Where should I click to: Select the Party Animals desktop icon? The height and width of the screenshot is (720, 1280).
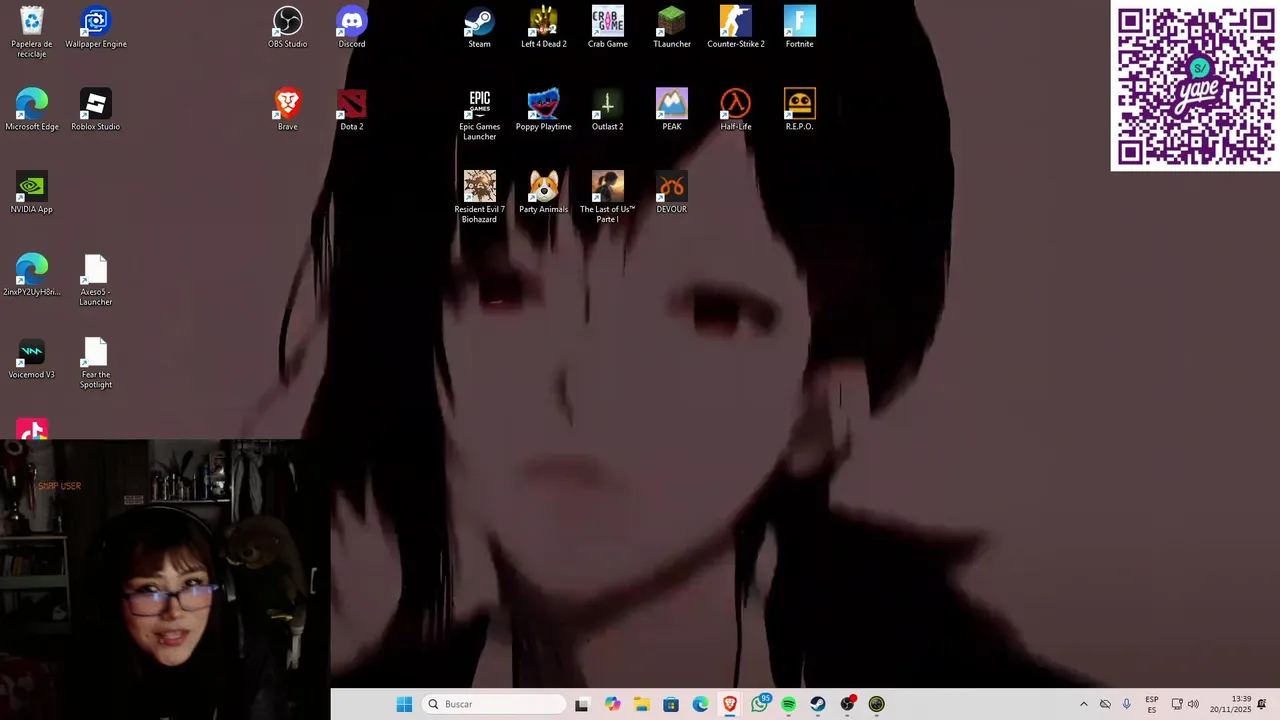coord(544,192)
